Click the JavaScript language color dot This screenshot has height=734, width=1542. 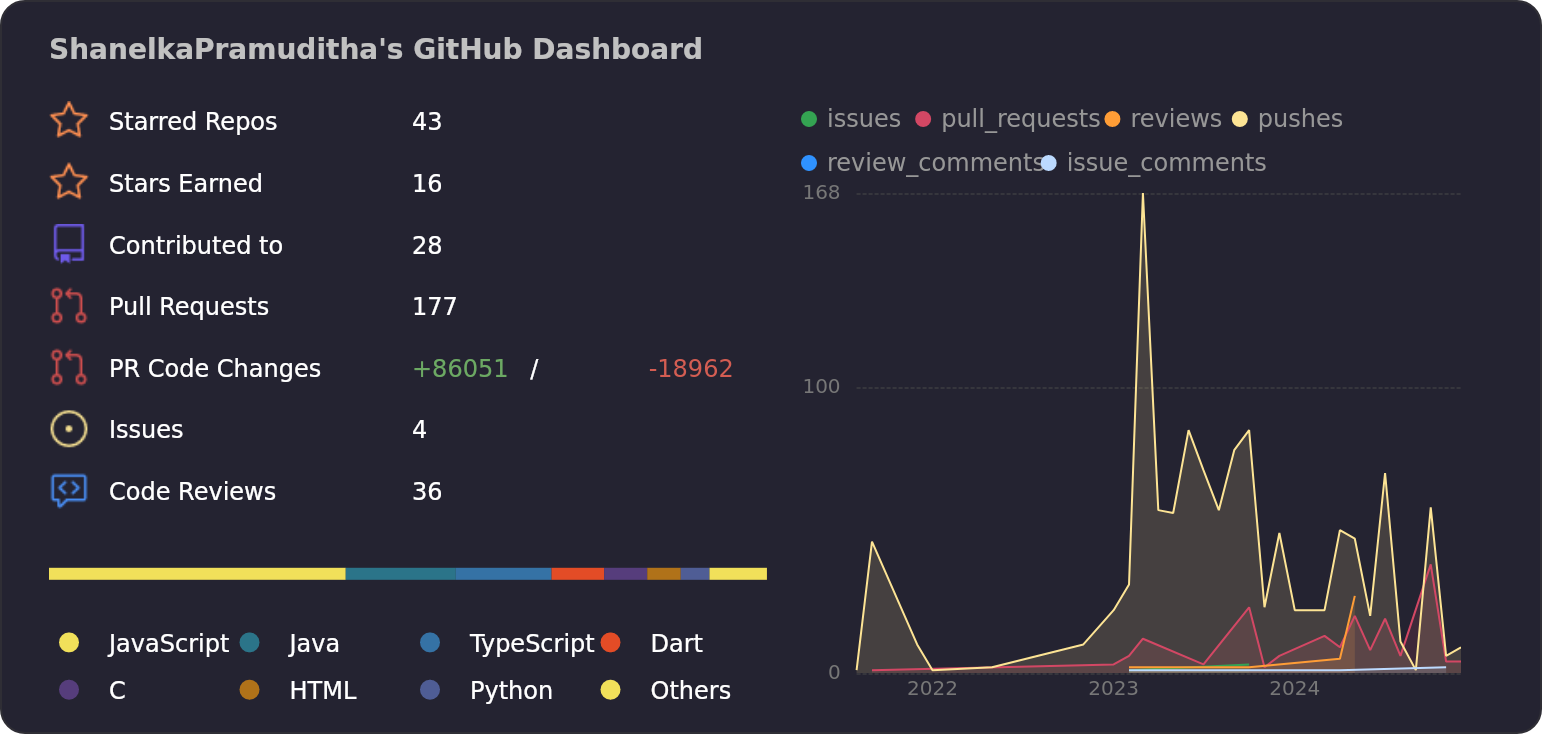[x=69, y=642]
